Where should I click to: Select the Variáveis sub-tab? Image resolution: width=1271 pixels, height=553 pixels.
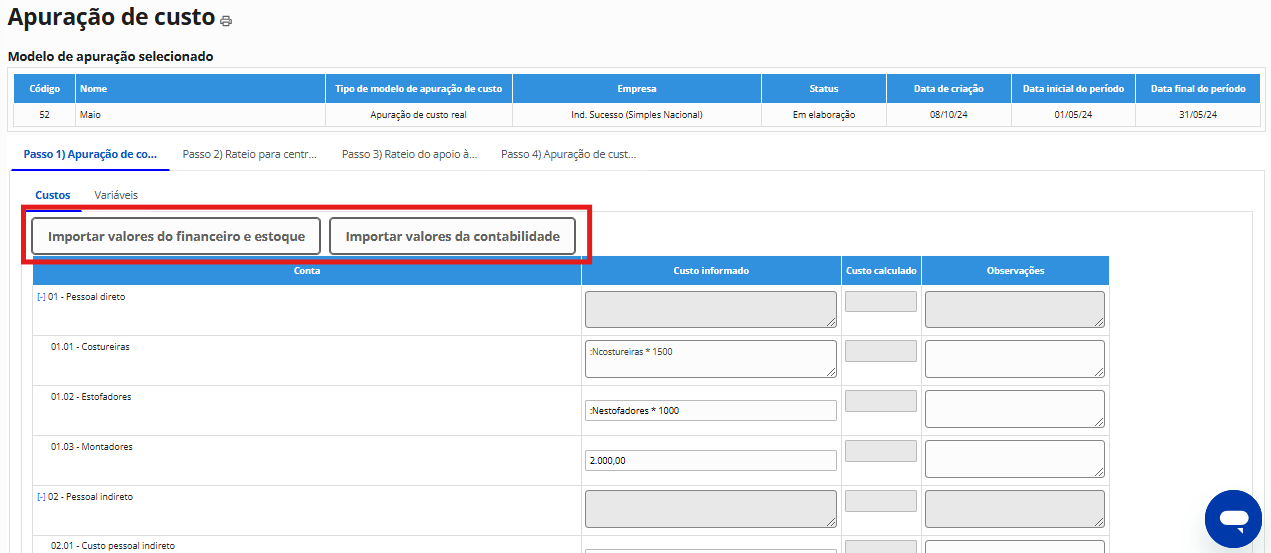point(116,195)
